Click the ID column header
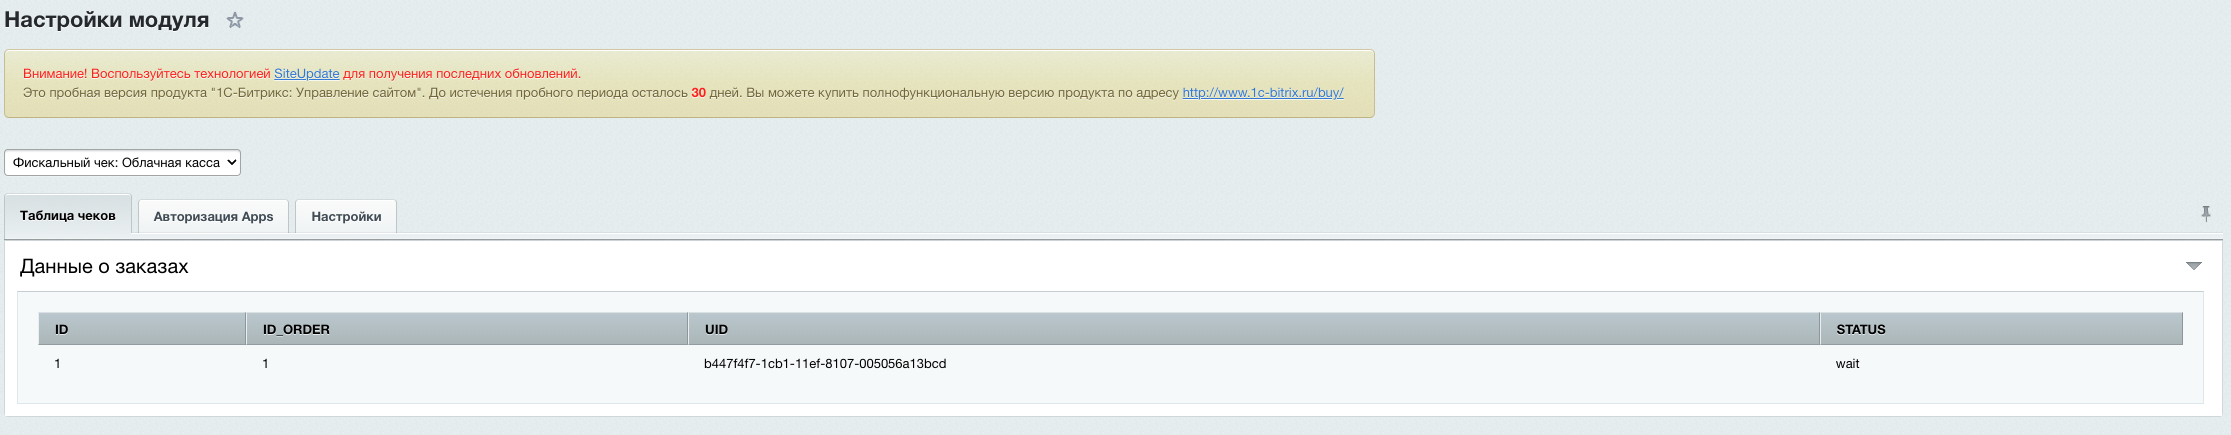This screenshot has width=2231, height=435. pyautogui.click(x=62, y=329)
